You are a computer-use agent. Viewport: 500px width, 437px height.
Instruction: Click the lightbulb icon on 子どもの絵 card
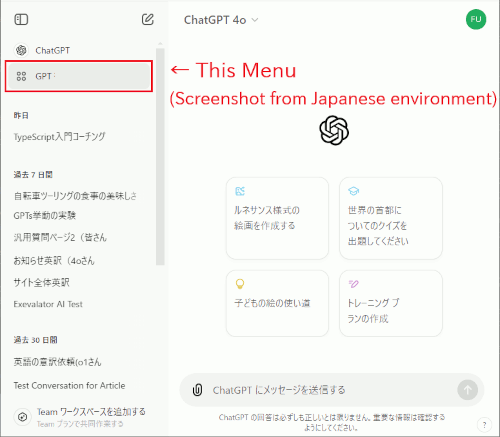[x=240, y=284]
